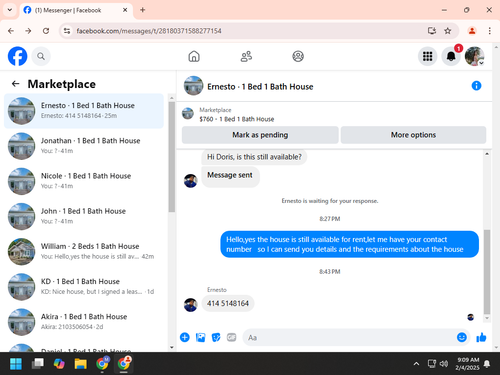Open Nicole - 1 Bed 1 Bath House chat
Image resolution: width=500 pixels, height=375 pixels.
(84, 181)
